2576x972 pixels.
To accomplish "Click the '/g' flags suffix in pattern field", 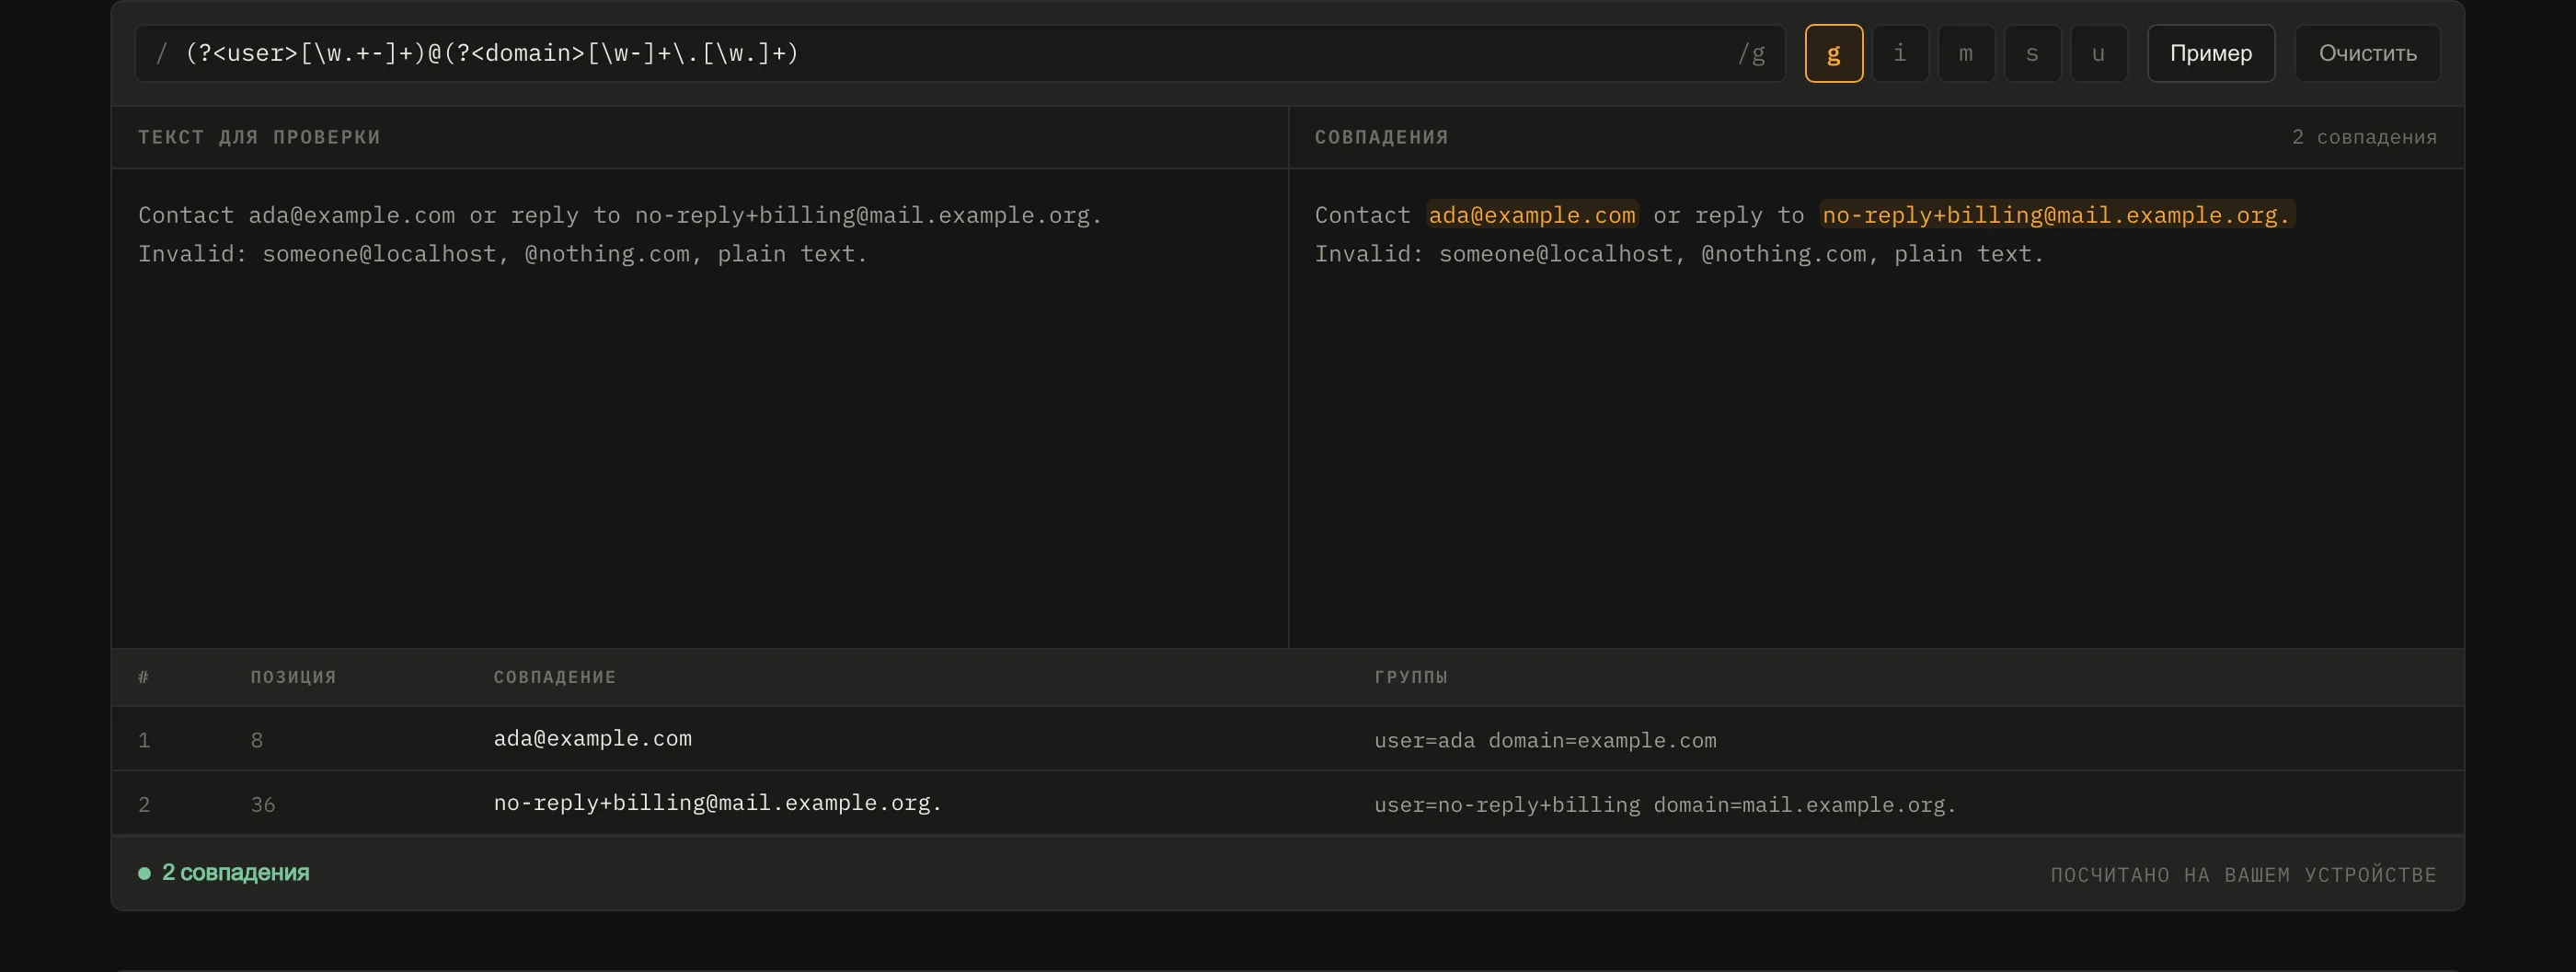I will (x=1751, y=54).
